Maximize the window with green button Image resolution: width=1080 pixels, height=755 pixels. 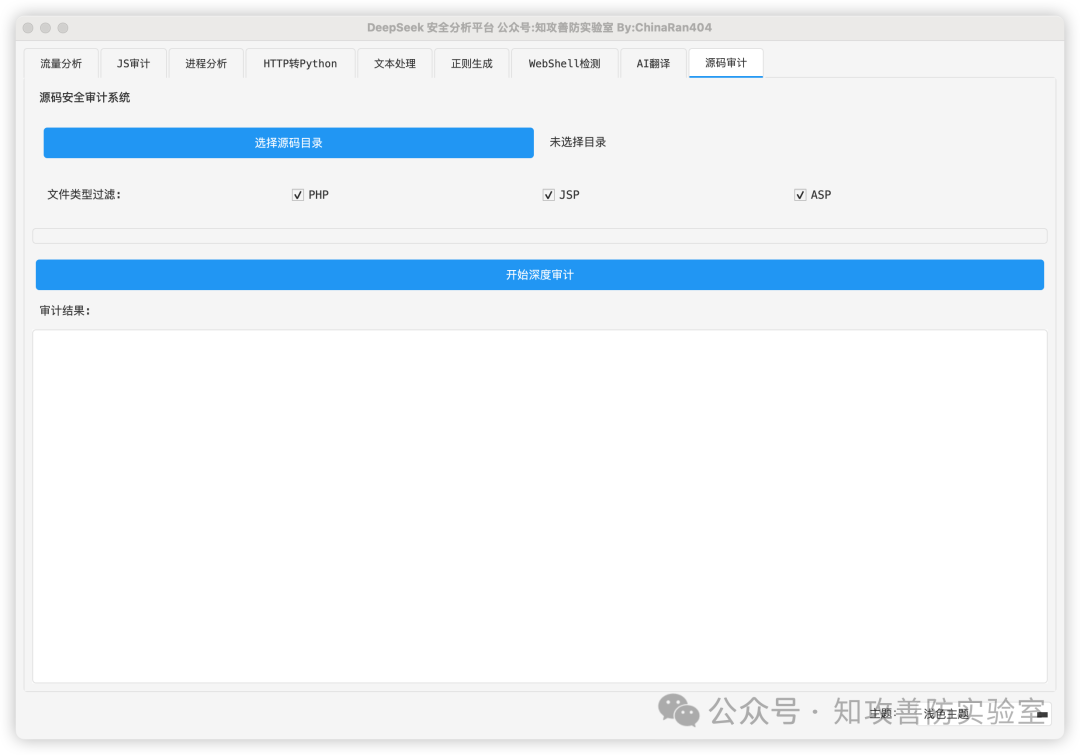pyautogui.click(x=63, y=28)
